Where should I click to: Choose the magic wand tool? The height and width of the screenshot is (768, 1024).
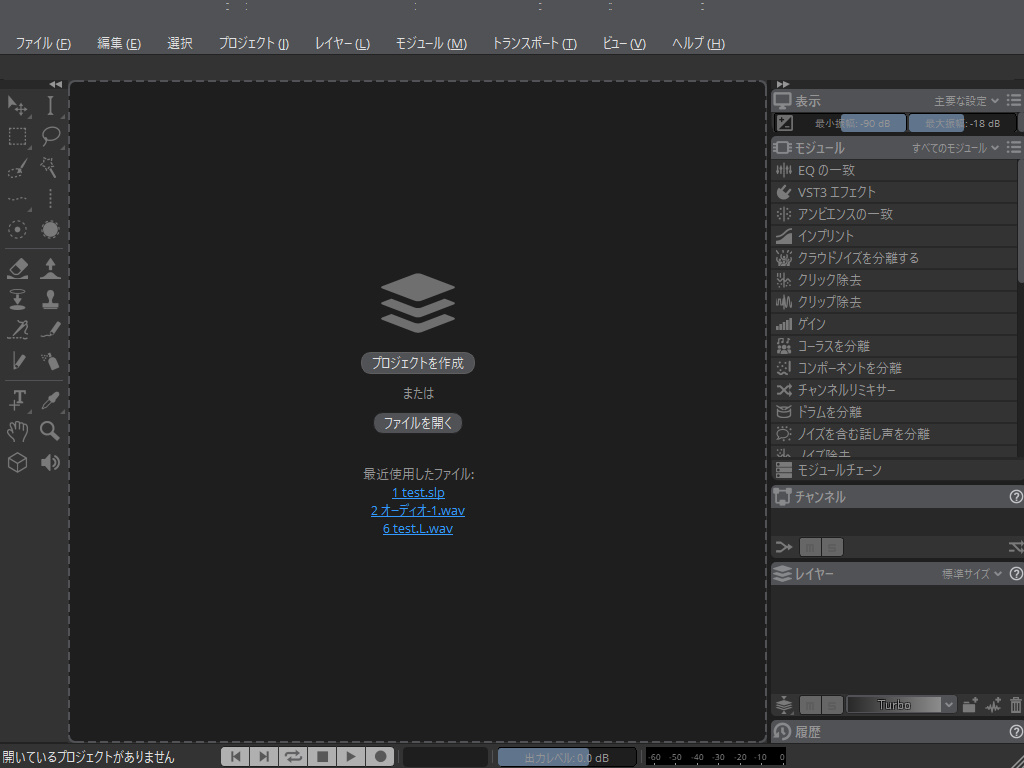50,168
